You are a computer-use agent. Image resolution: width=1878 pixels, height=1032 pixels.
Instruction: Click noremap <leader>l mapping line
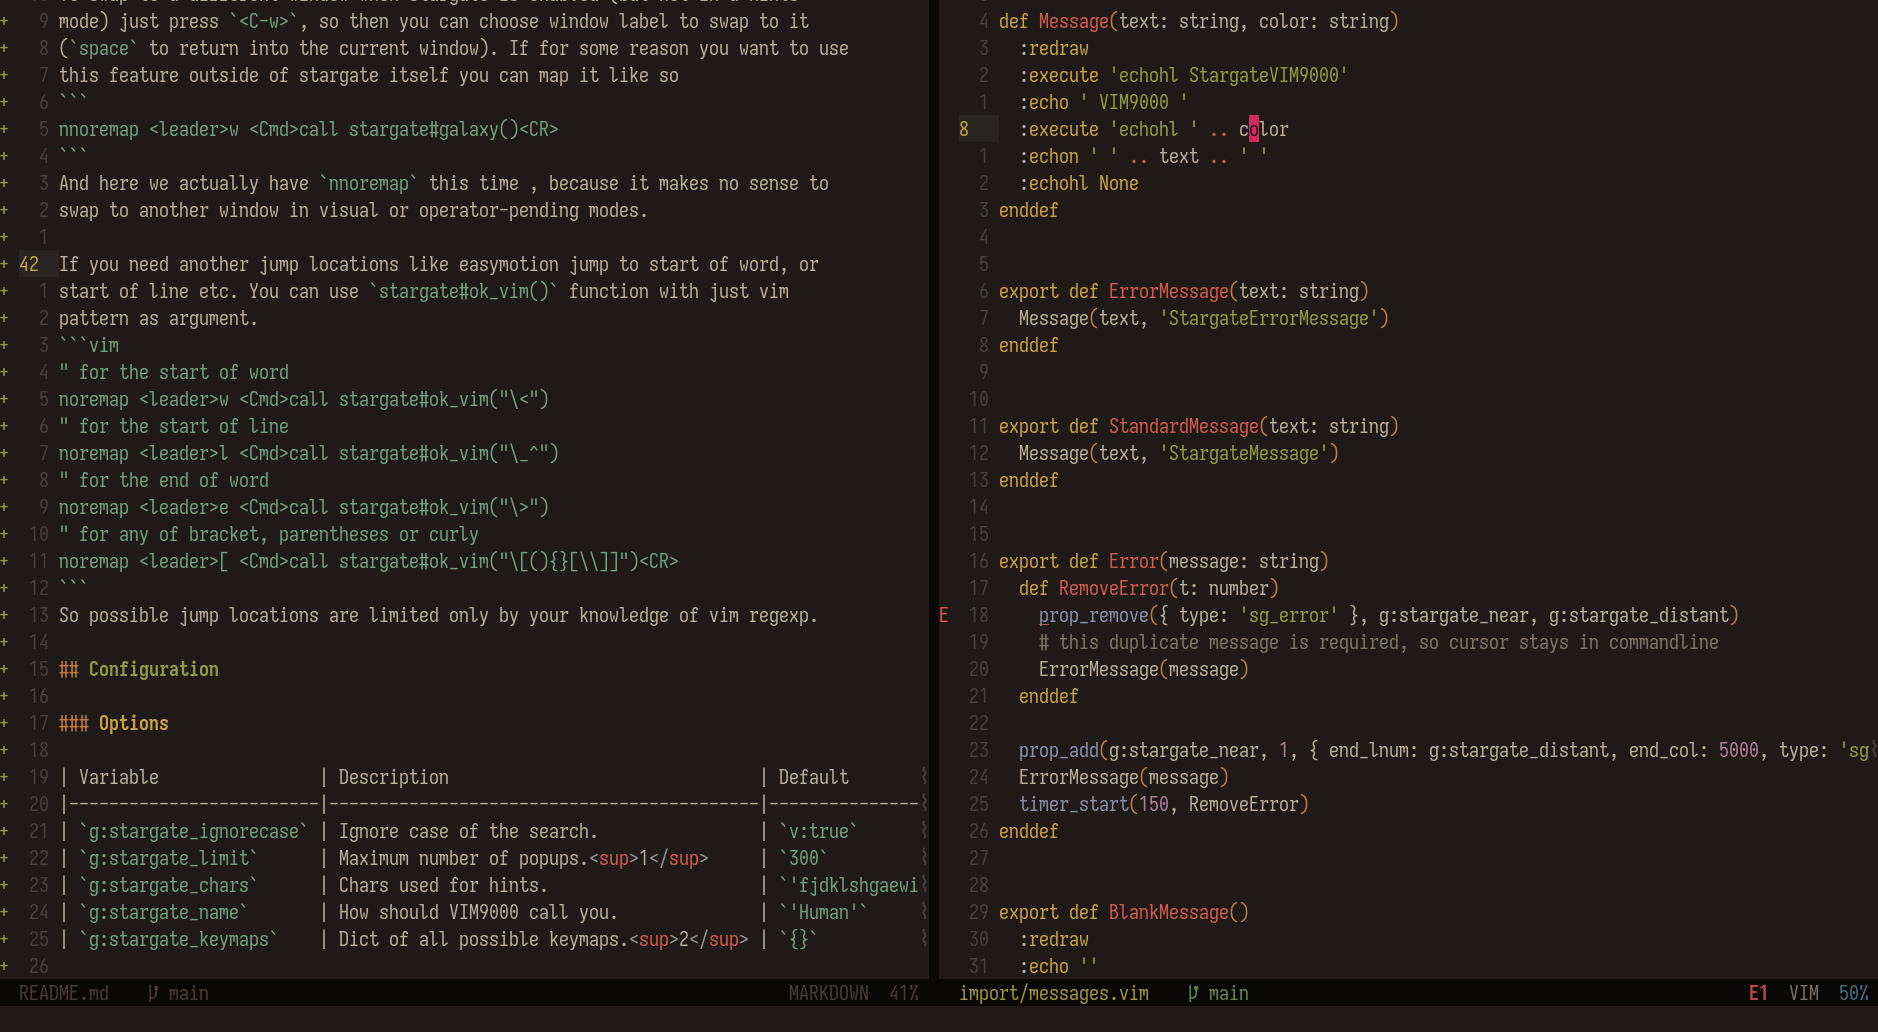[309, 453]
